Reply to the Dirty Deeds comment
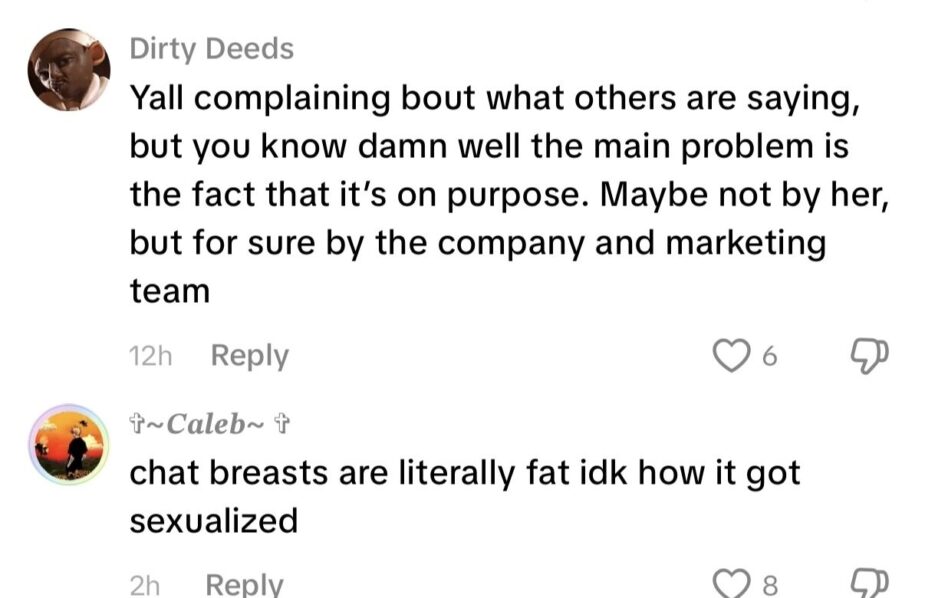 coord(250,356)
